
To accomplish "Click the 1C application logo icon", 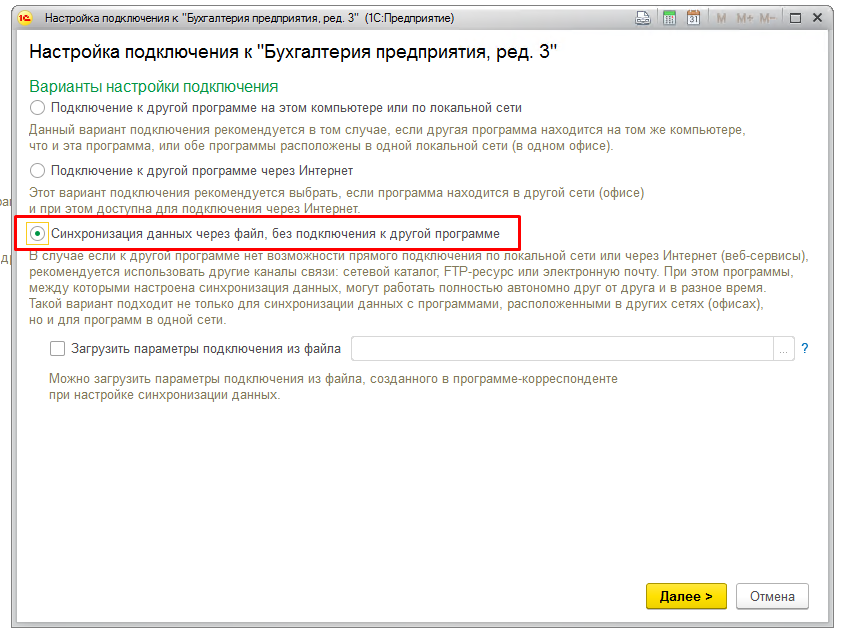I will pos(24,18).
